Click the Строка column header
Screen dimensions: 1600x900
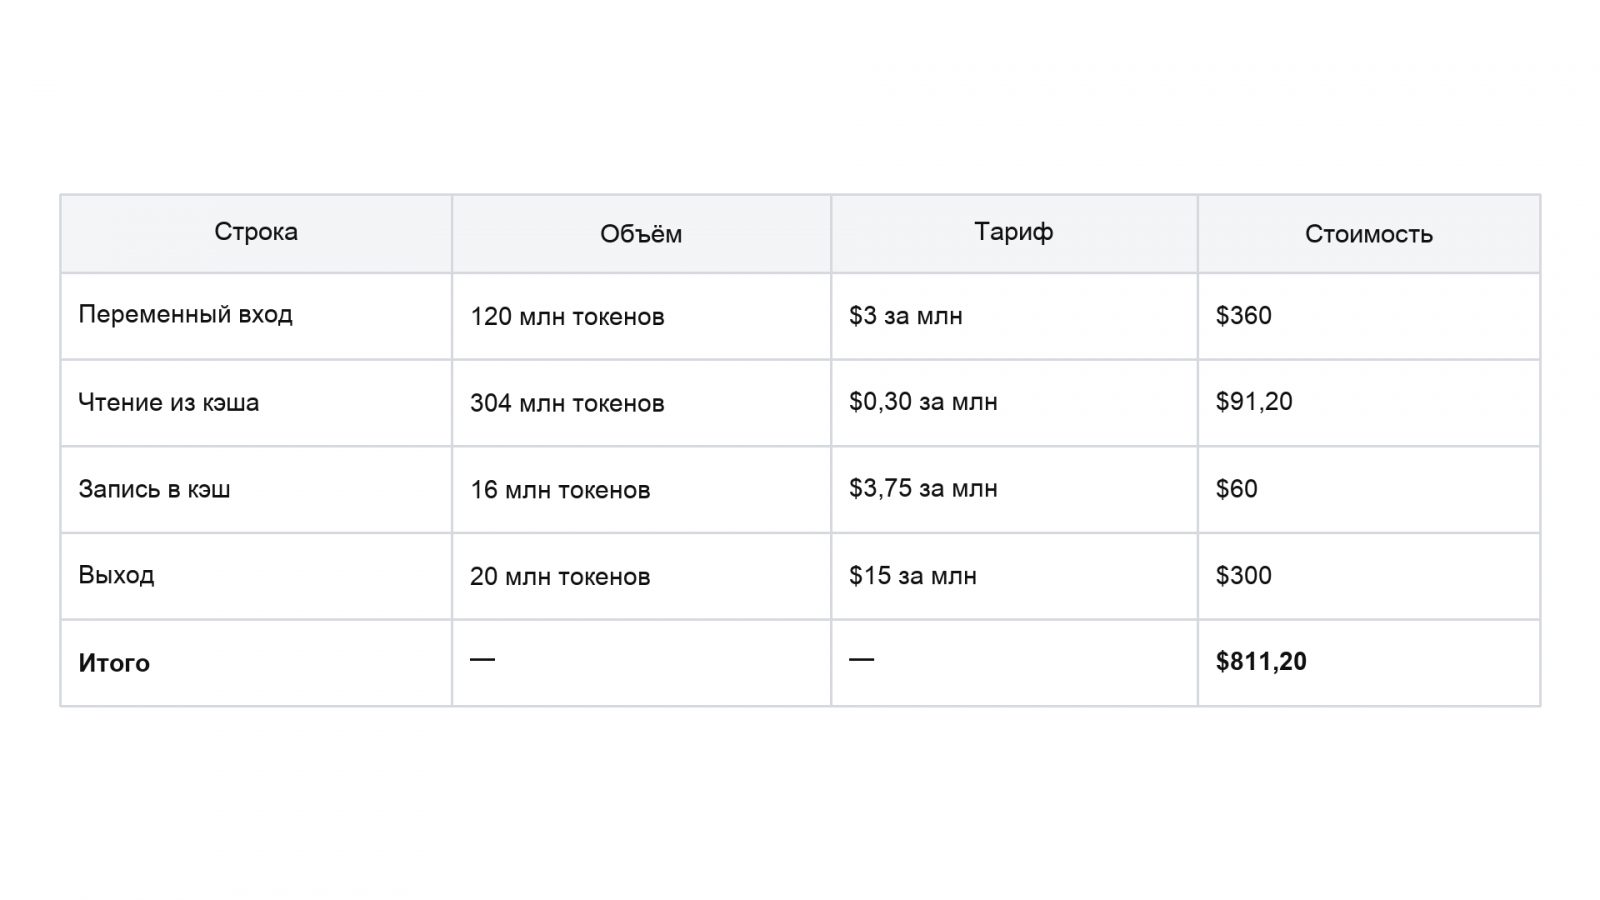256,232
